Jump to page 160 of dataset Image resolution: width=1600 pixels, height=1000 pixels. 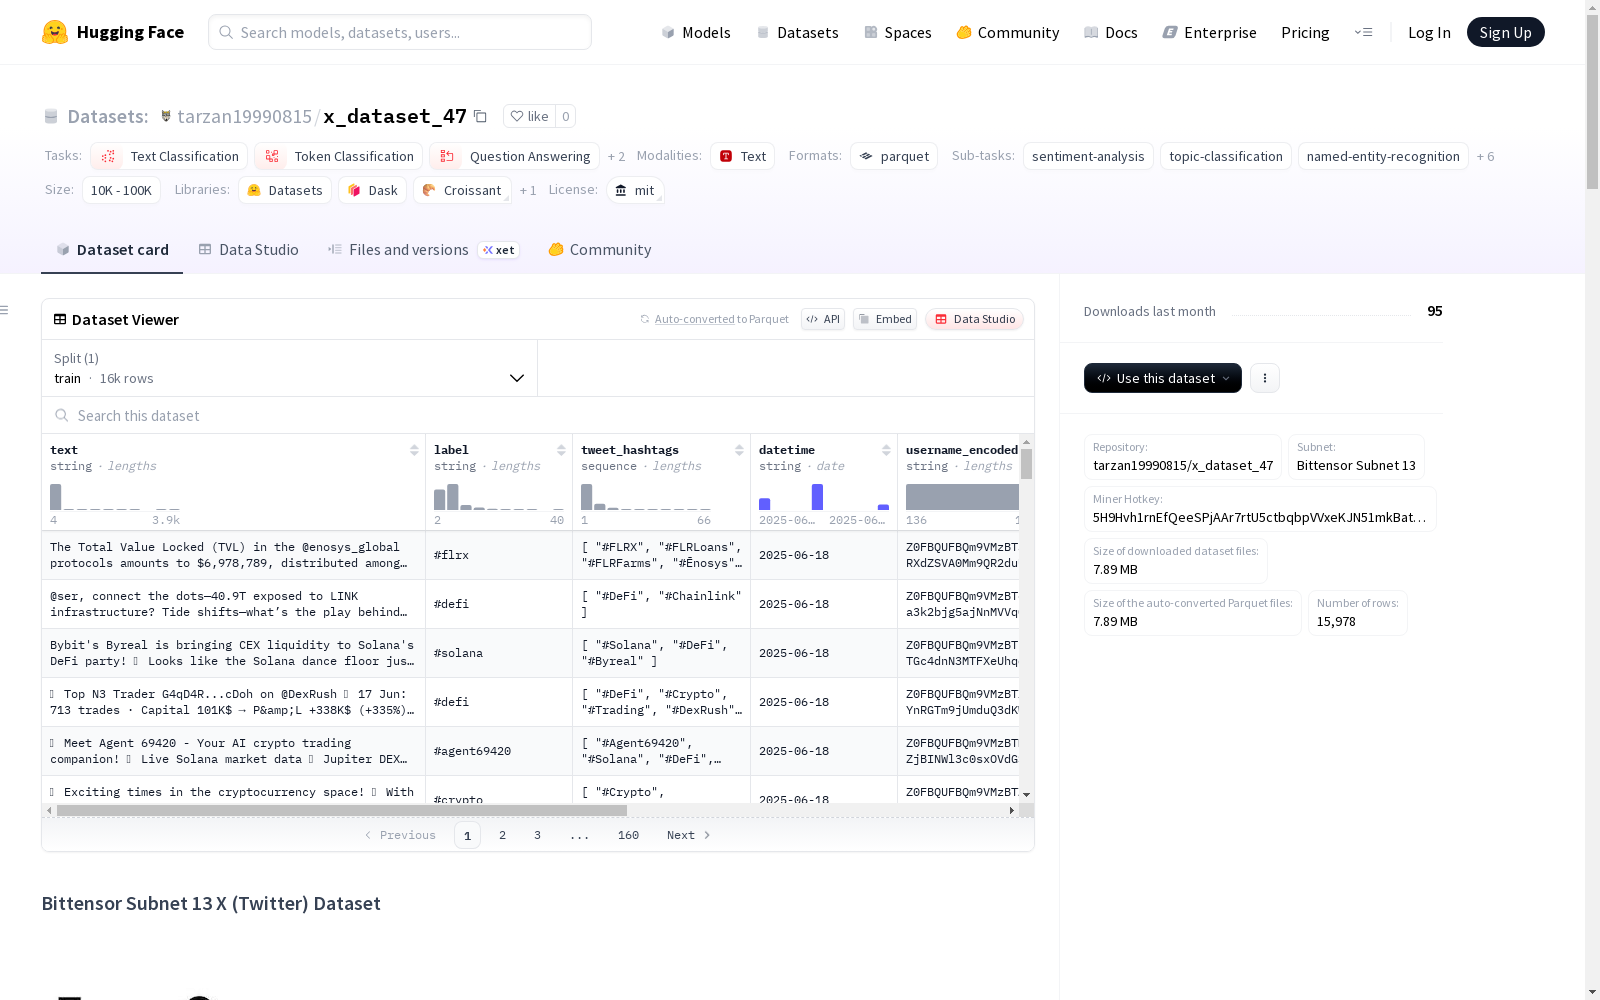[628, 835]
